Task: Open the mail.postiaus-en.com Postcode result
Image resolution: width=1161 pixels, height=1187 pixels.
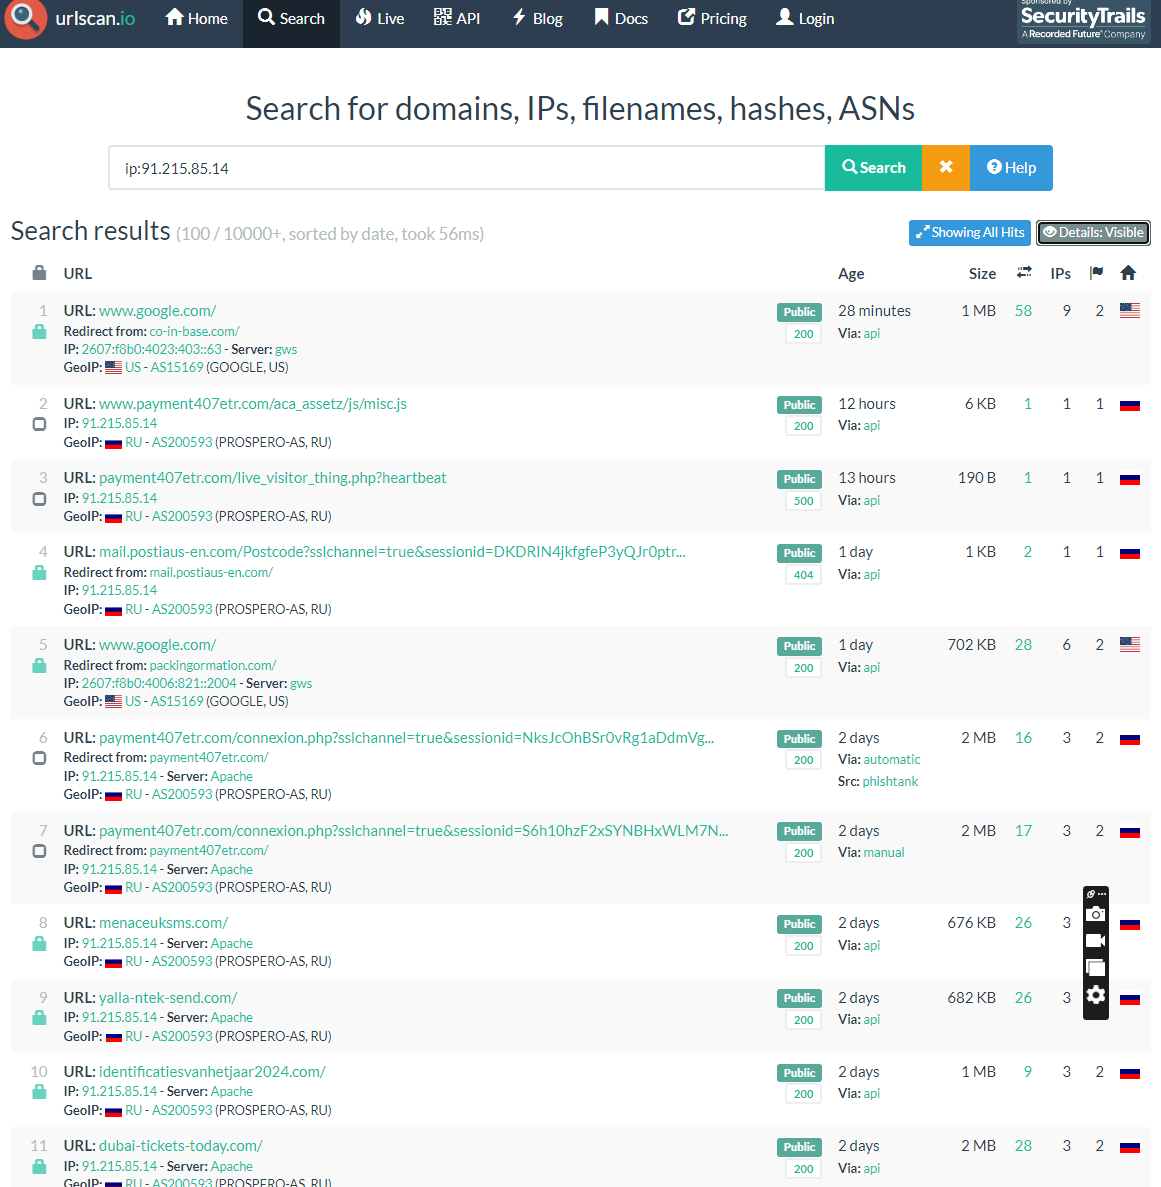Action: [x=392, y=552]
